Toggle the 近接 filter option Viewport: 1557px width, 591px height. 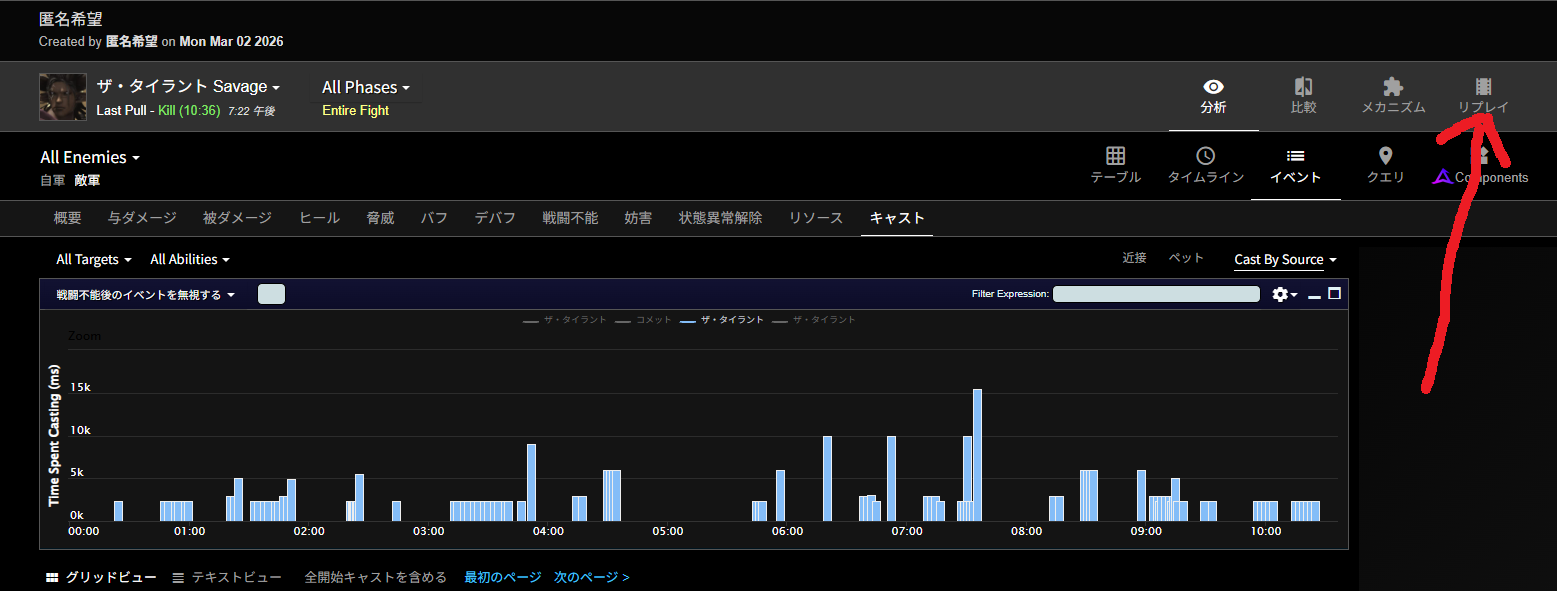[1134, 258]
